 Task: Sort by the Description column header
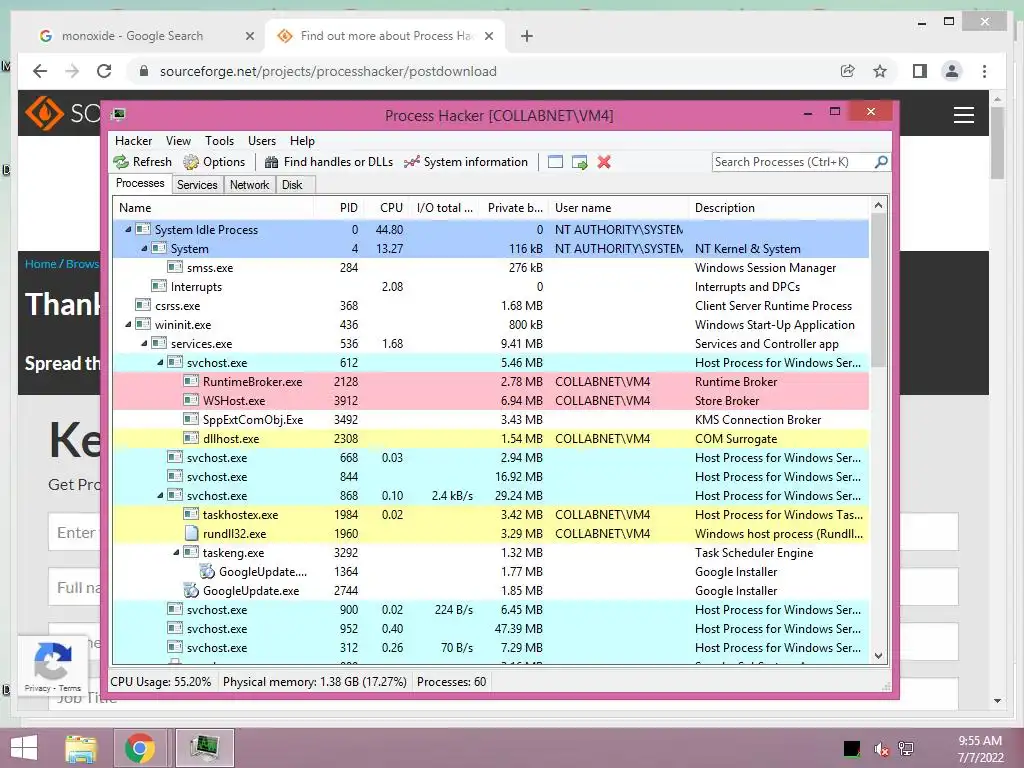pos(778,208)
